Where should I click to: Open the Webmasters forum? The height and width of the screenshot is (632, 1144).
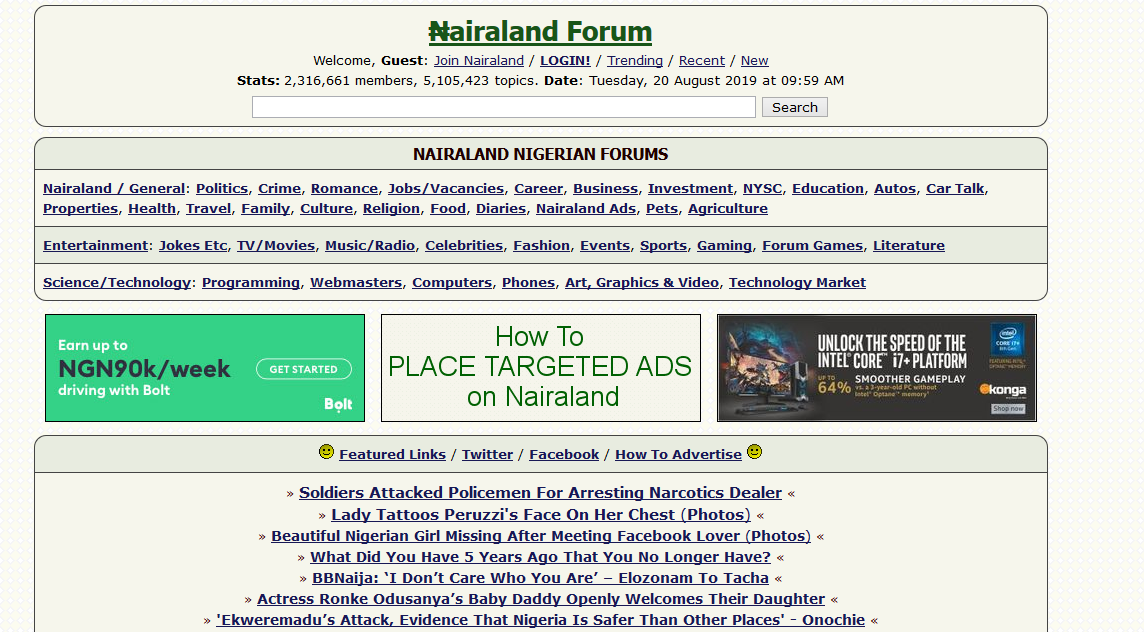[x=356, y=282]
